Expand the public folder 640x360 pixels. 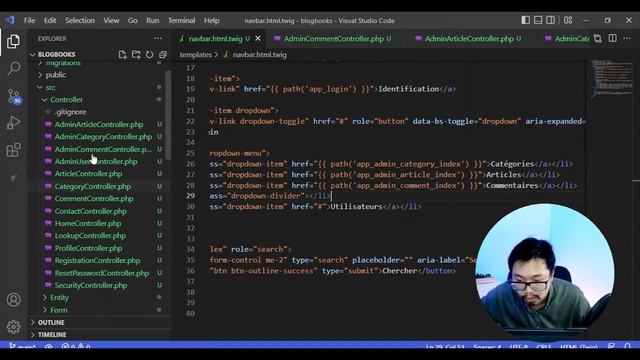click(56, 75)
